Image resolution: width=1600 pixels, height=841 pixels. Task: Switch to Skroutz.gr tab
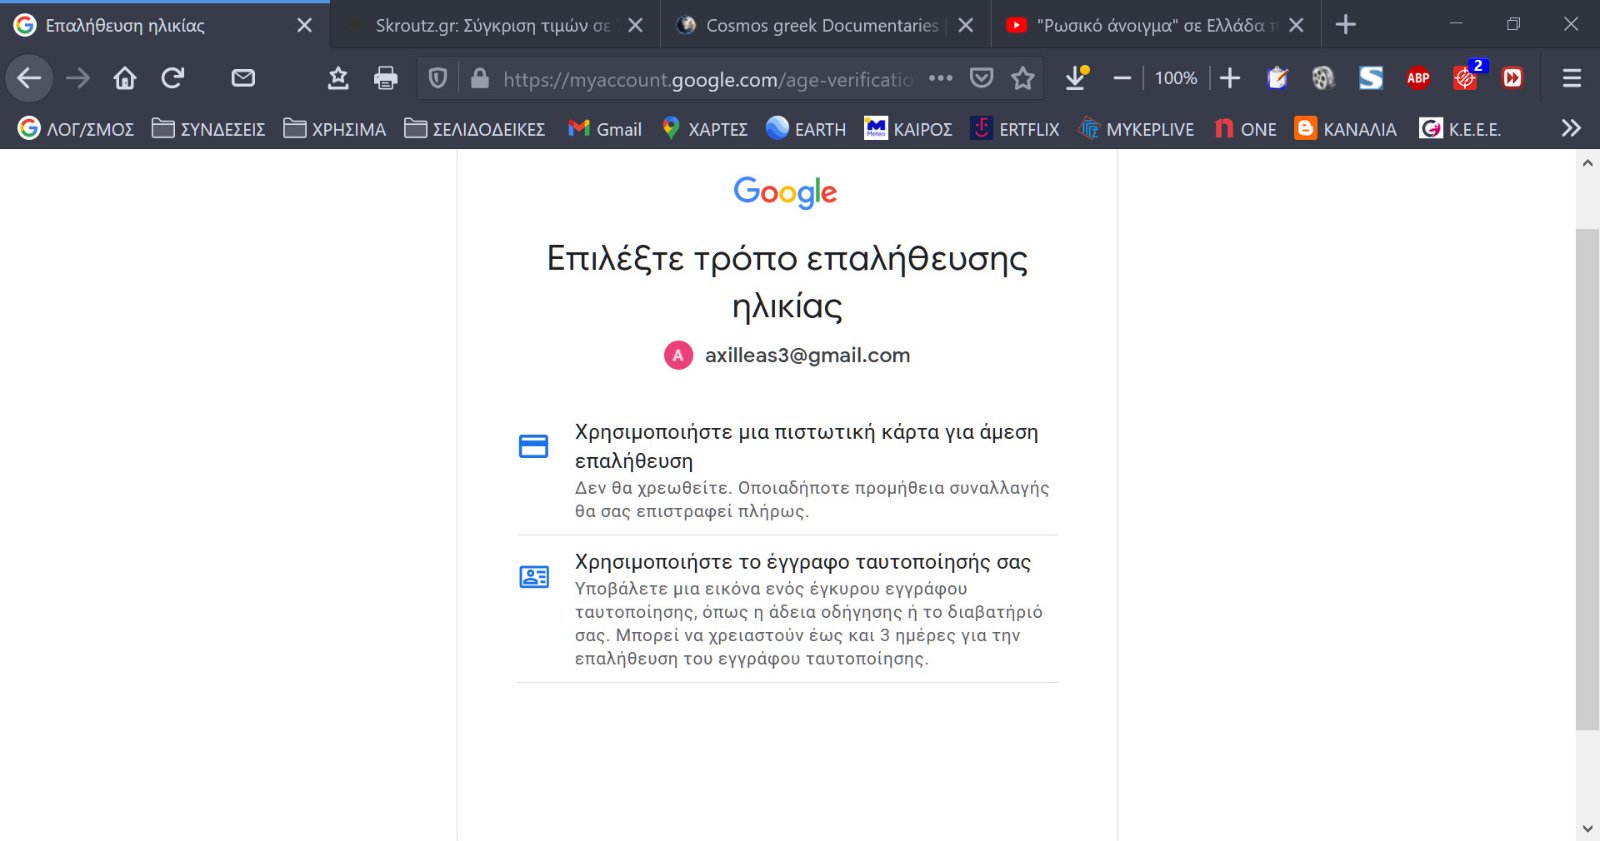(x=495, y=25)
